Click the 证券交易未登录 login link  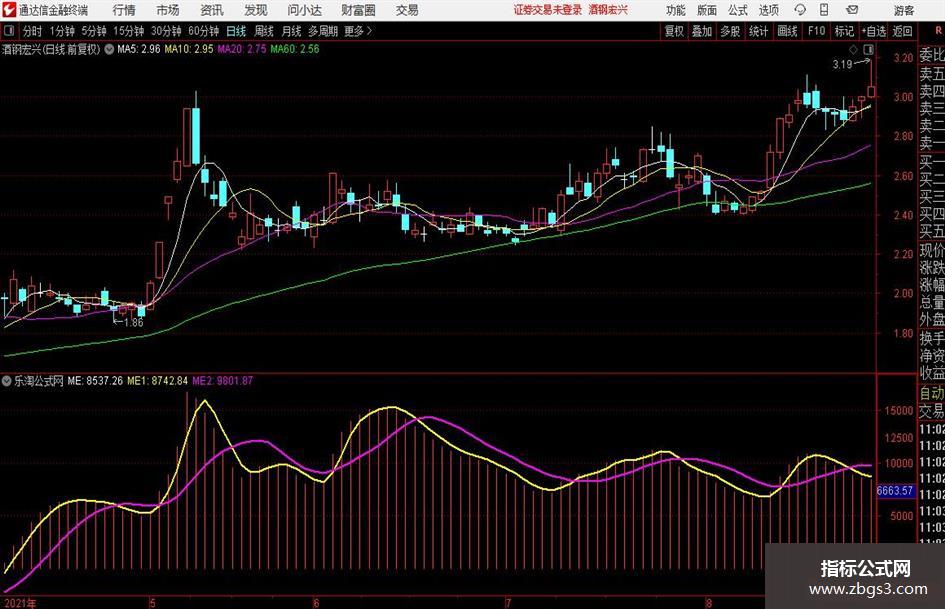(548, 10)
